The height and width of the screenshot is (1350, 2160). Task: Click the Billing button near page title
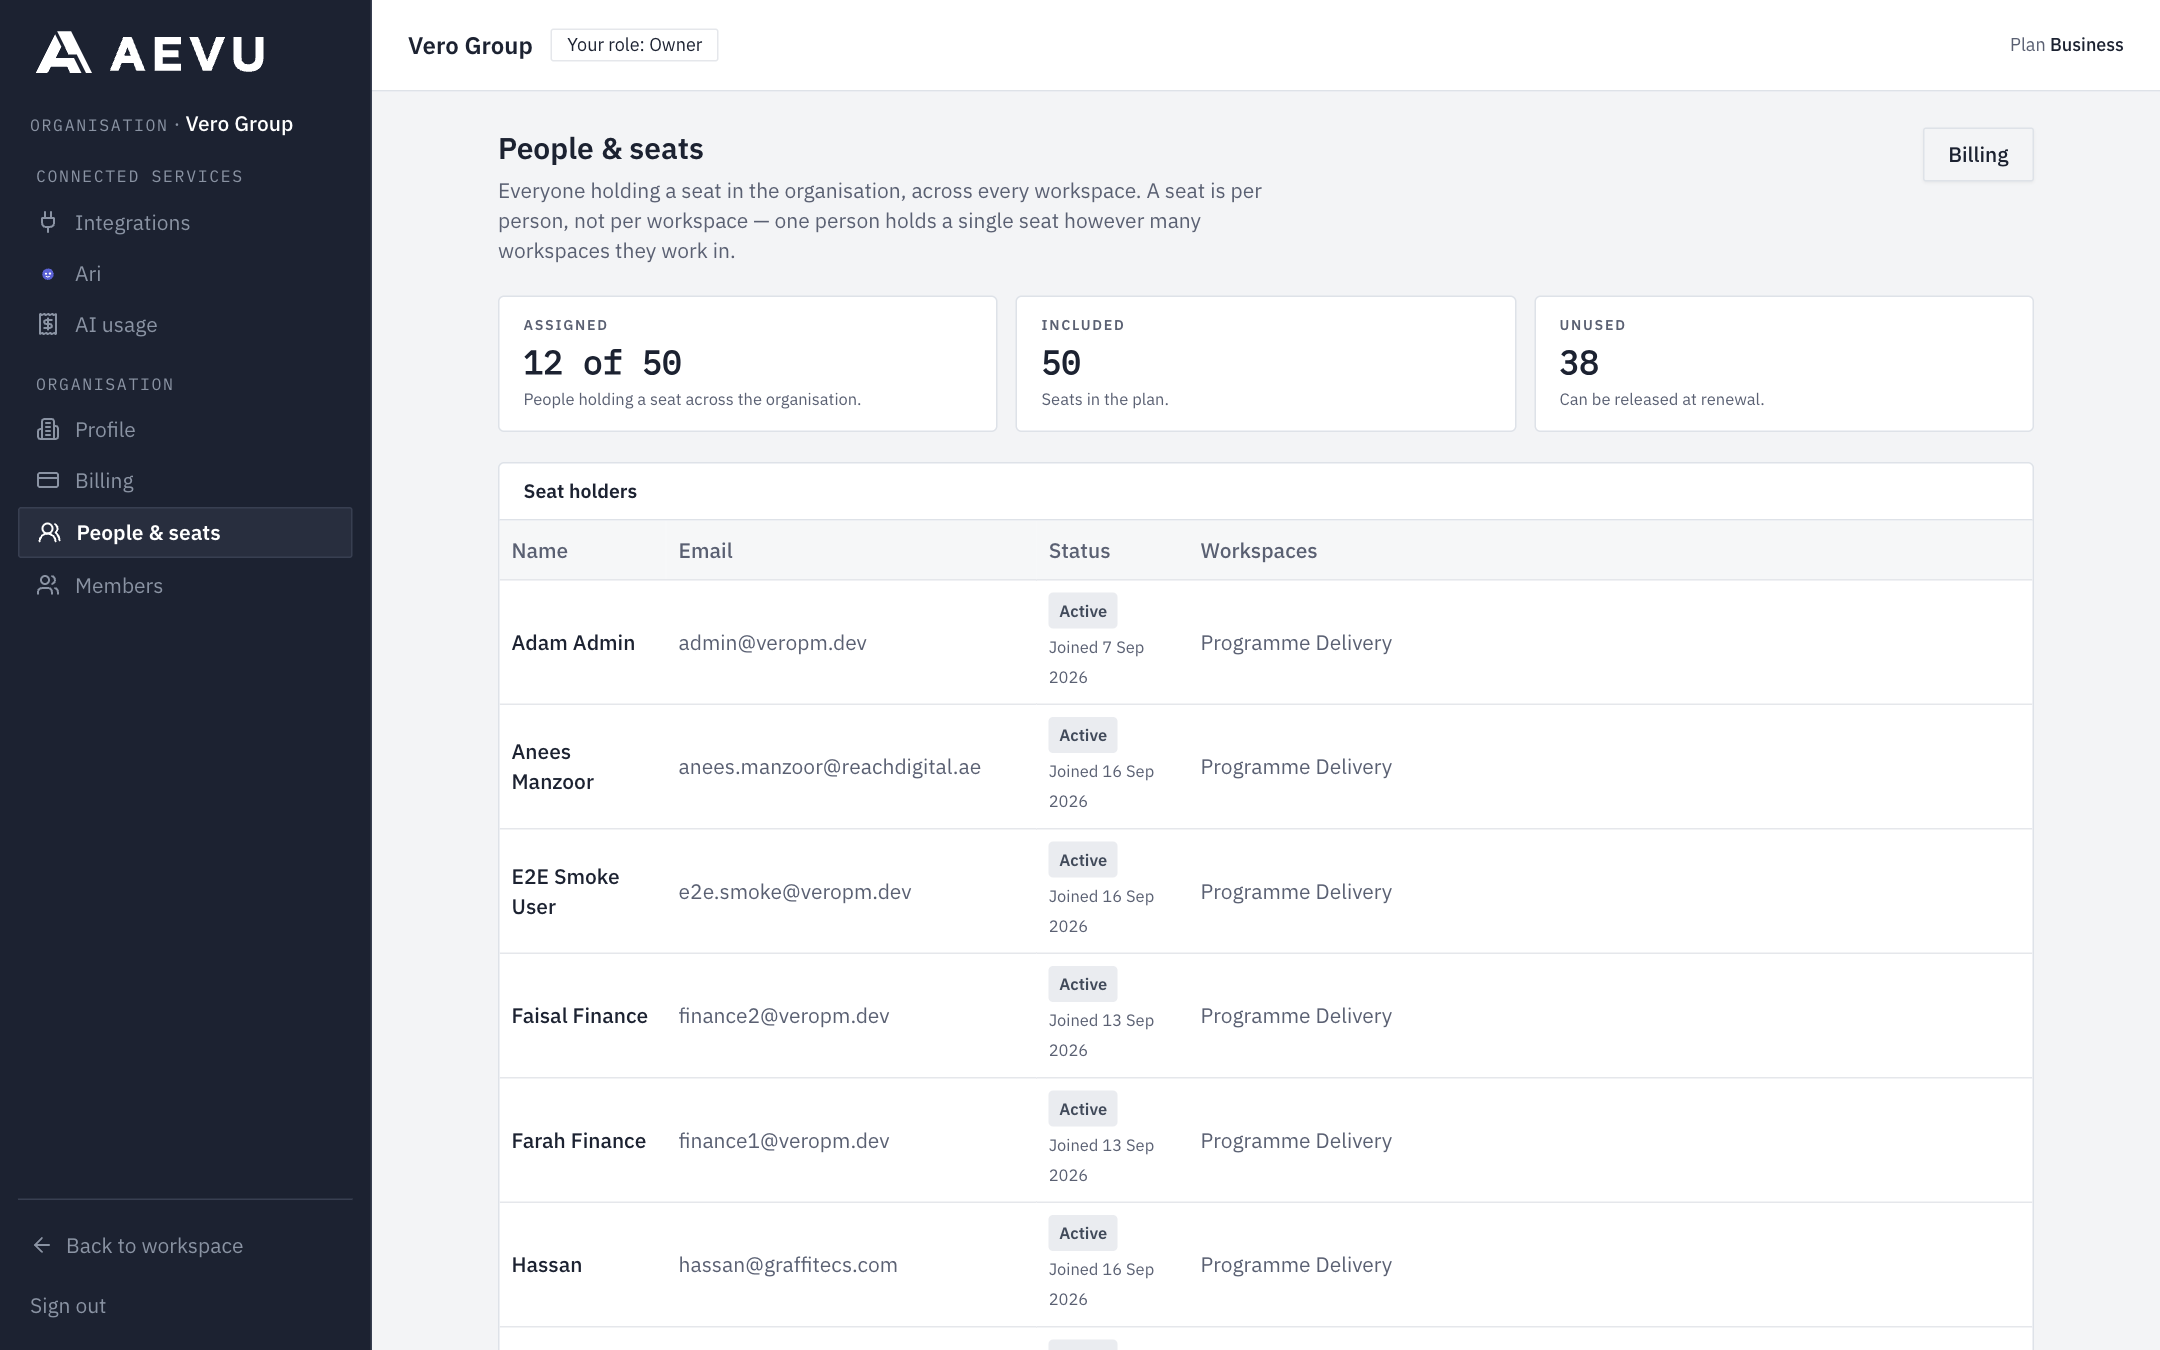click(x=1977, y=155)
